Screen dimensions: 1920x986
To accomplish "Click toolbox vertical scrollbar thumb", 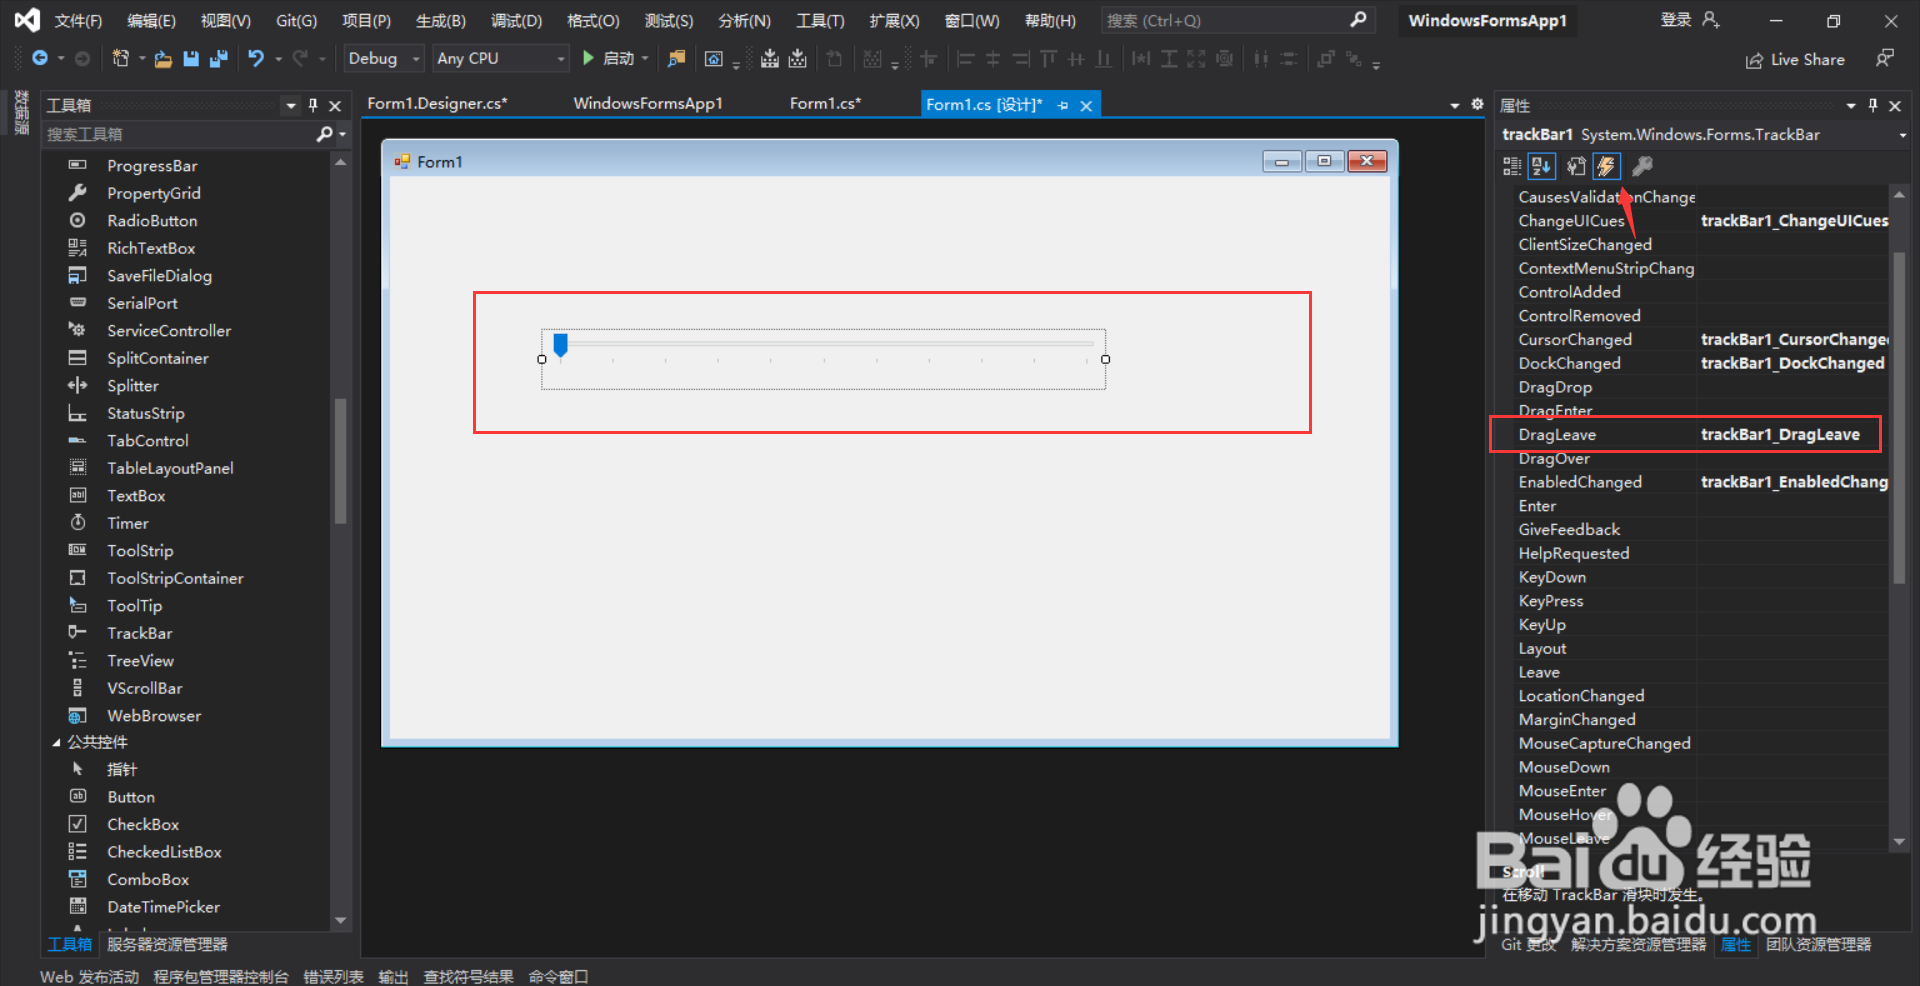I will pyautogui.click(x=340, y=460).
